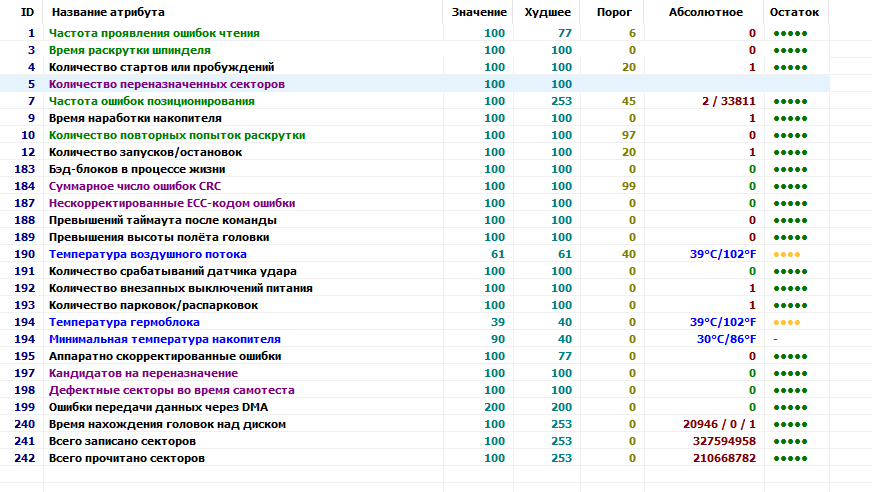Click absolute value 210668782
The image size is (872, 492).
[x=724, y=459]
